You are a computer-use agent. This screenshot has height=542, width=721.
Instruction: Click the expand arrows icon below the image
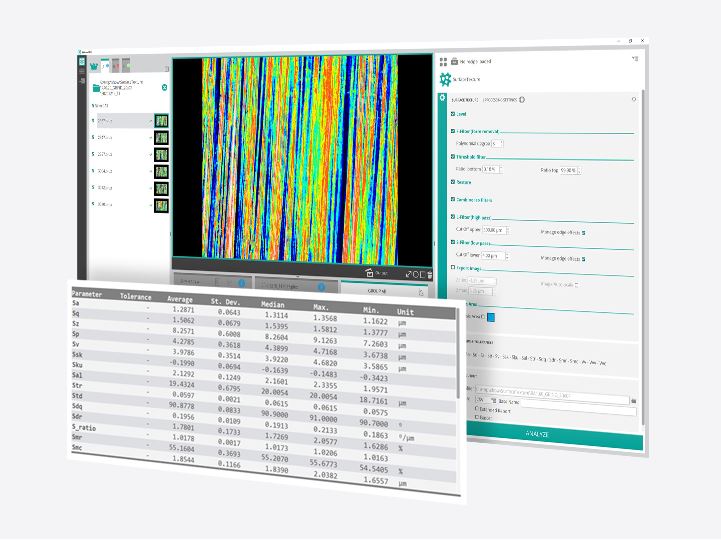click(x=407, y=274)
